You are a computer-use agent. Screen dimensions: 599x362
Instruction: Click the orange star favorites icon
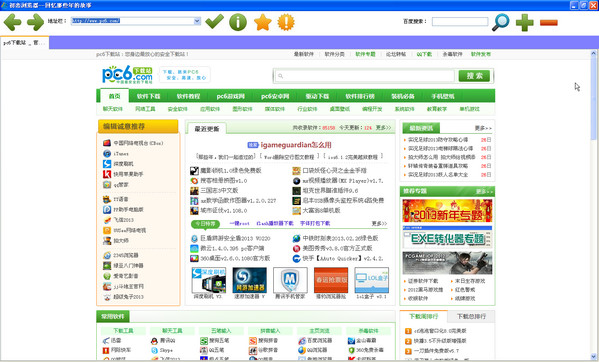(263, 22)
